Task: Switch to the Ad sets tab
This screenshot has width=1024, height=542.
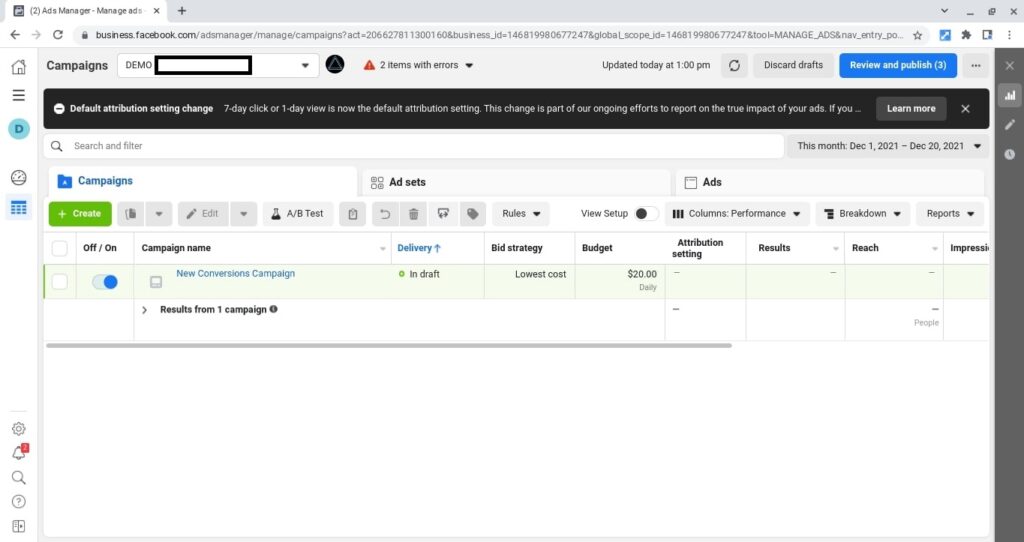Action: click(x=516, y=182)
